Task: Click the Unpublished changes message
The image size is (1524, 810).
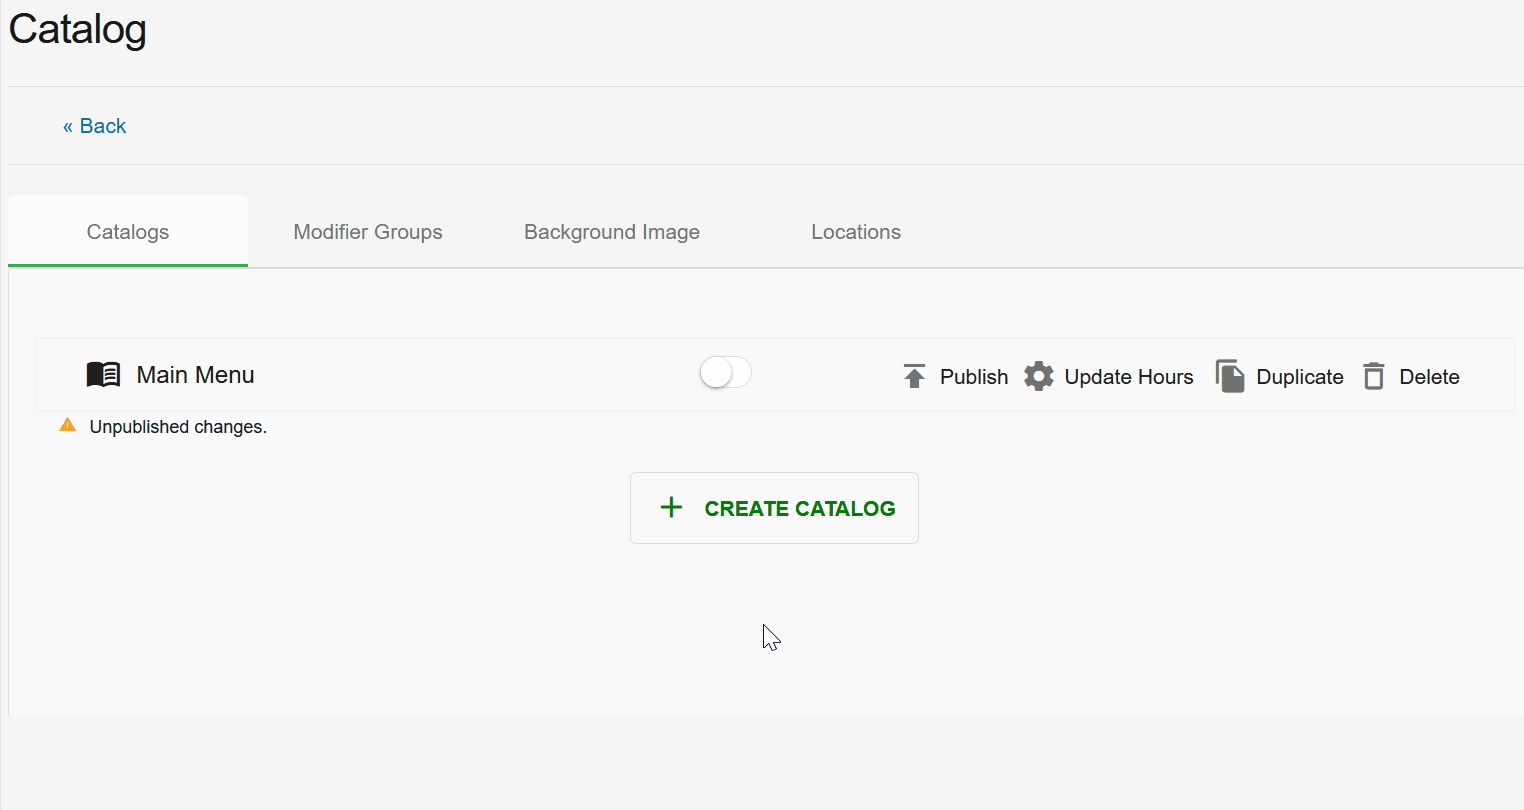Action: point(178,427)
